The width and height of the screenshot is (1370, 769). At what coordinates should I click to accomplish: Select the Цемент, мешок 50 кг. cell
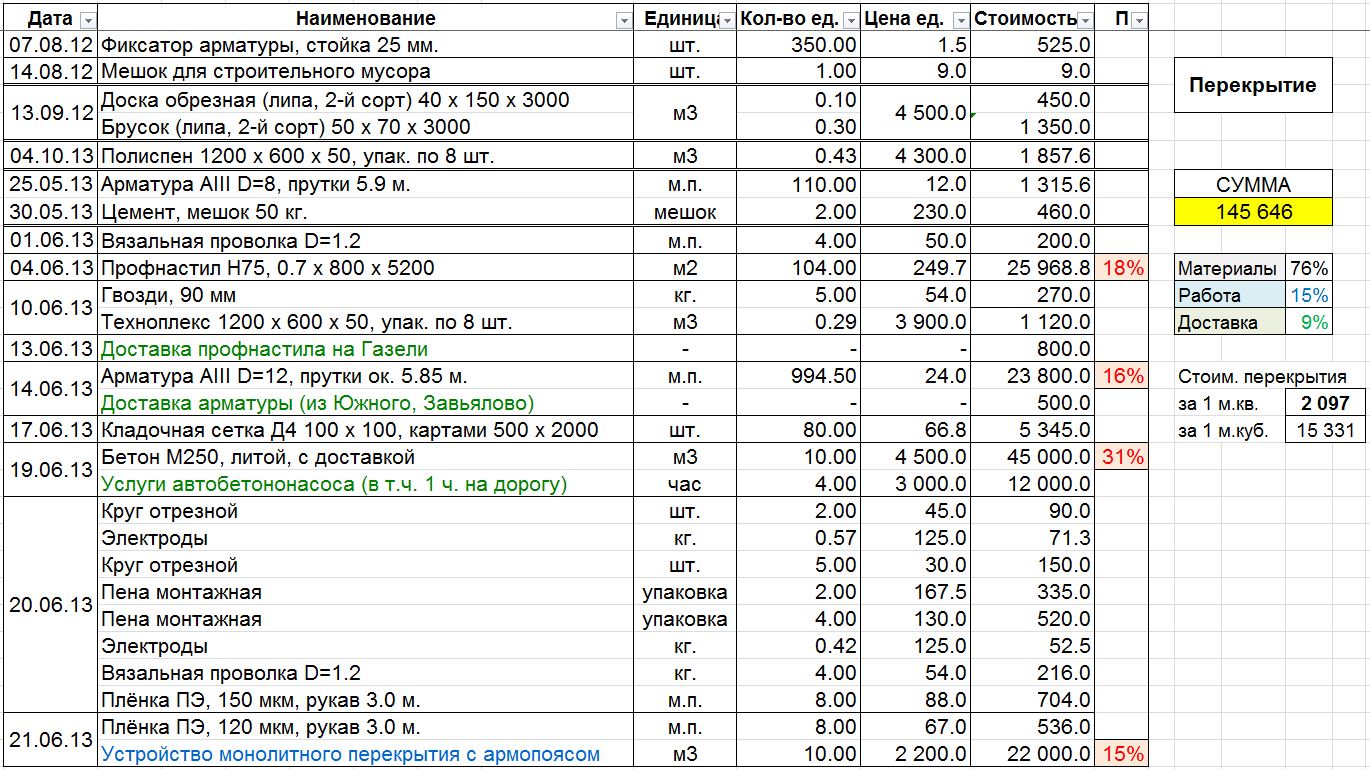(366, 212)
